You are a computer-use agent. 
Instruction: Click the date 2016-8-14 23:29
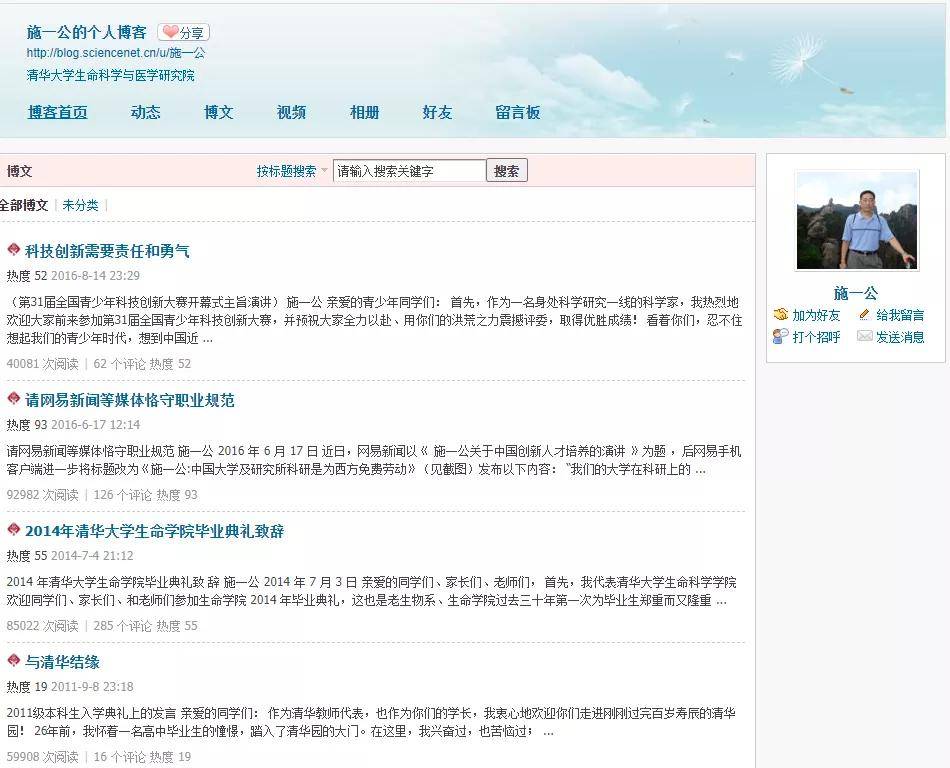tap(95, 276)
